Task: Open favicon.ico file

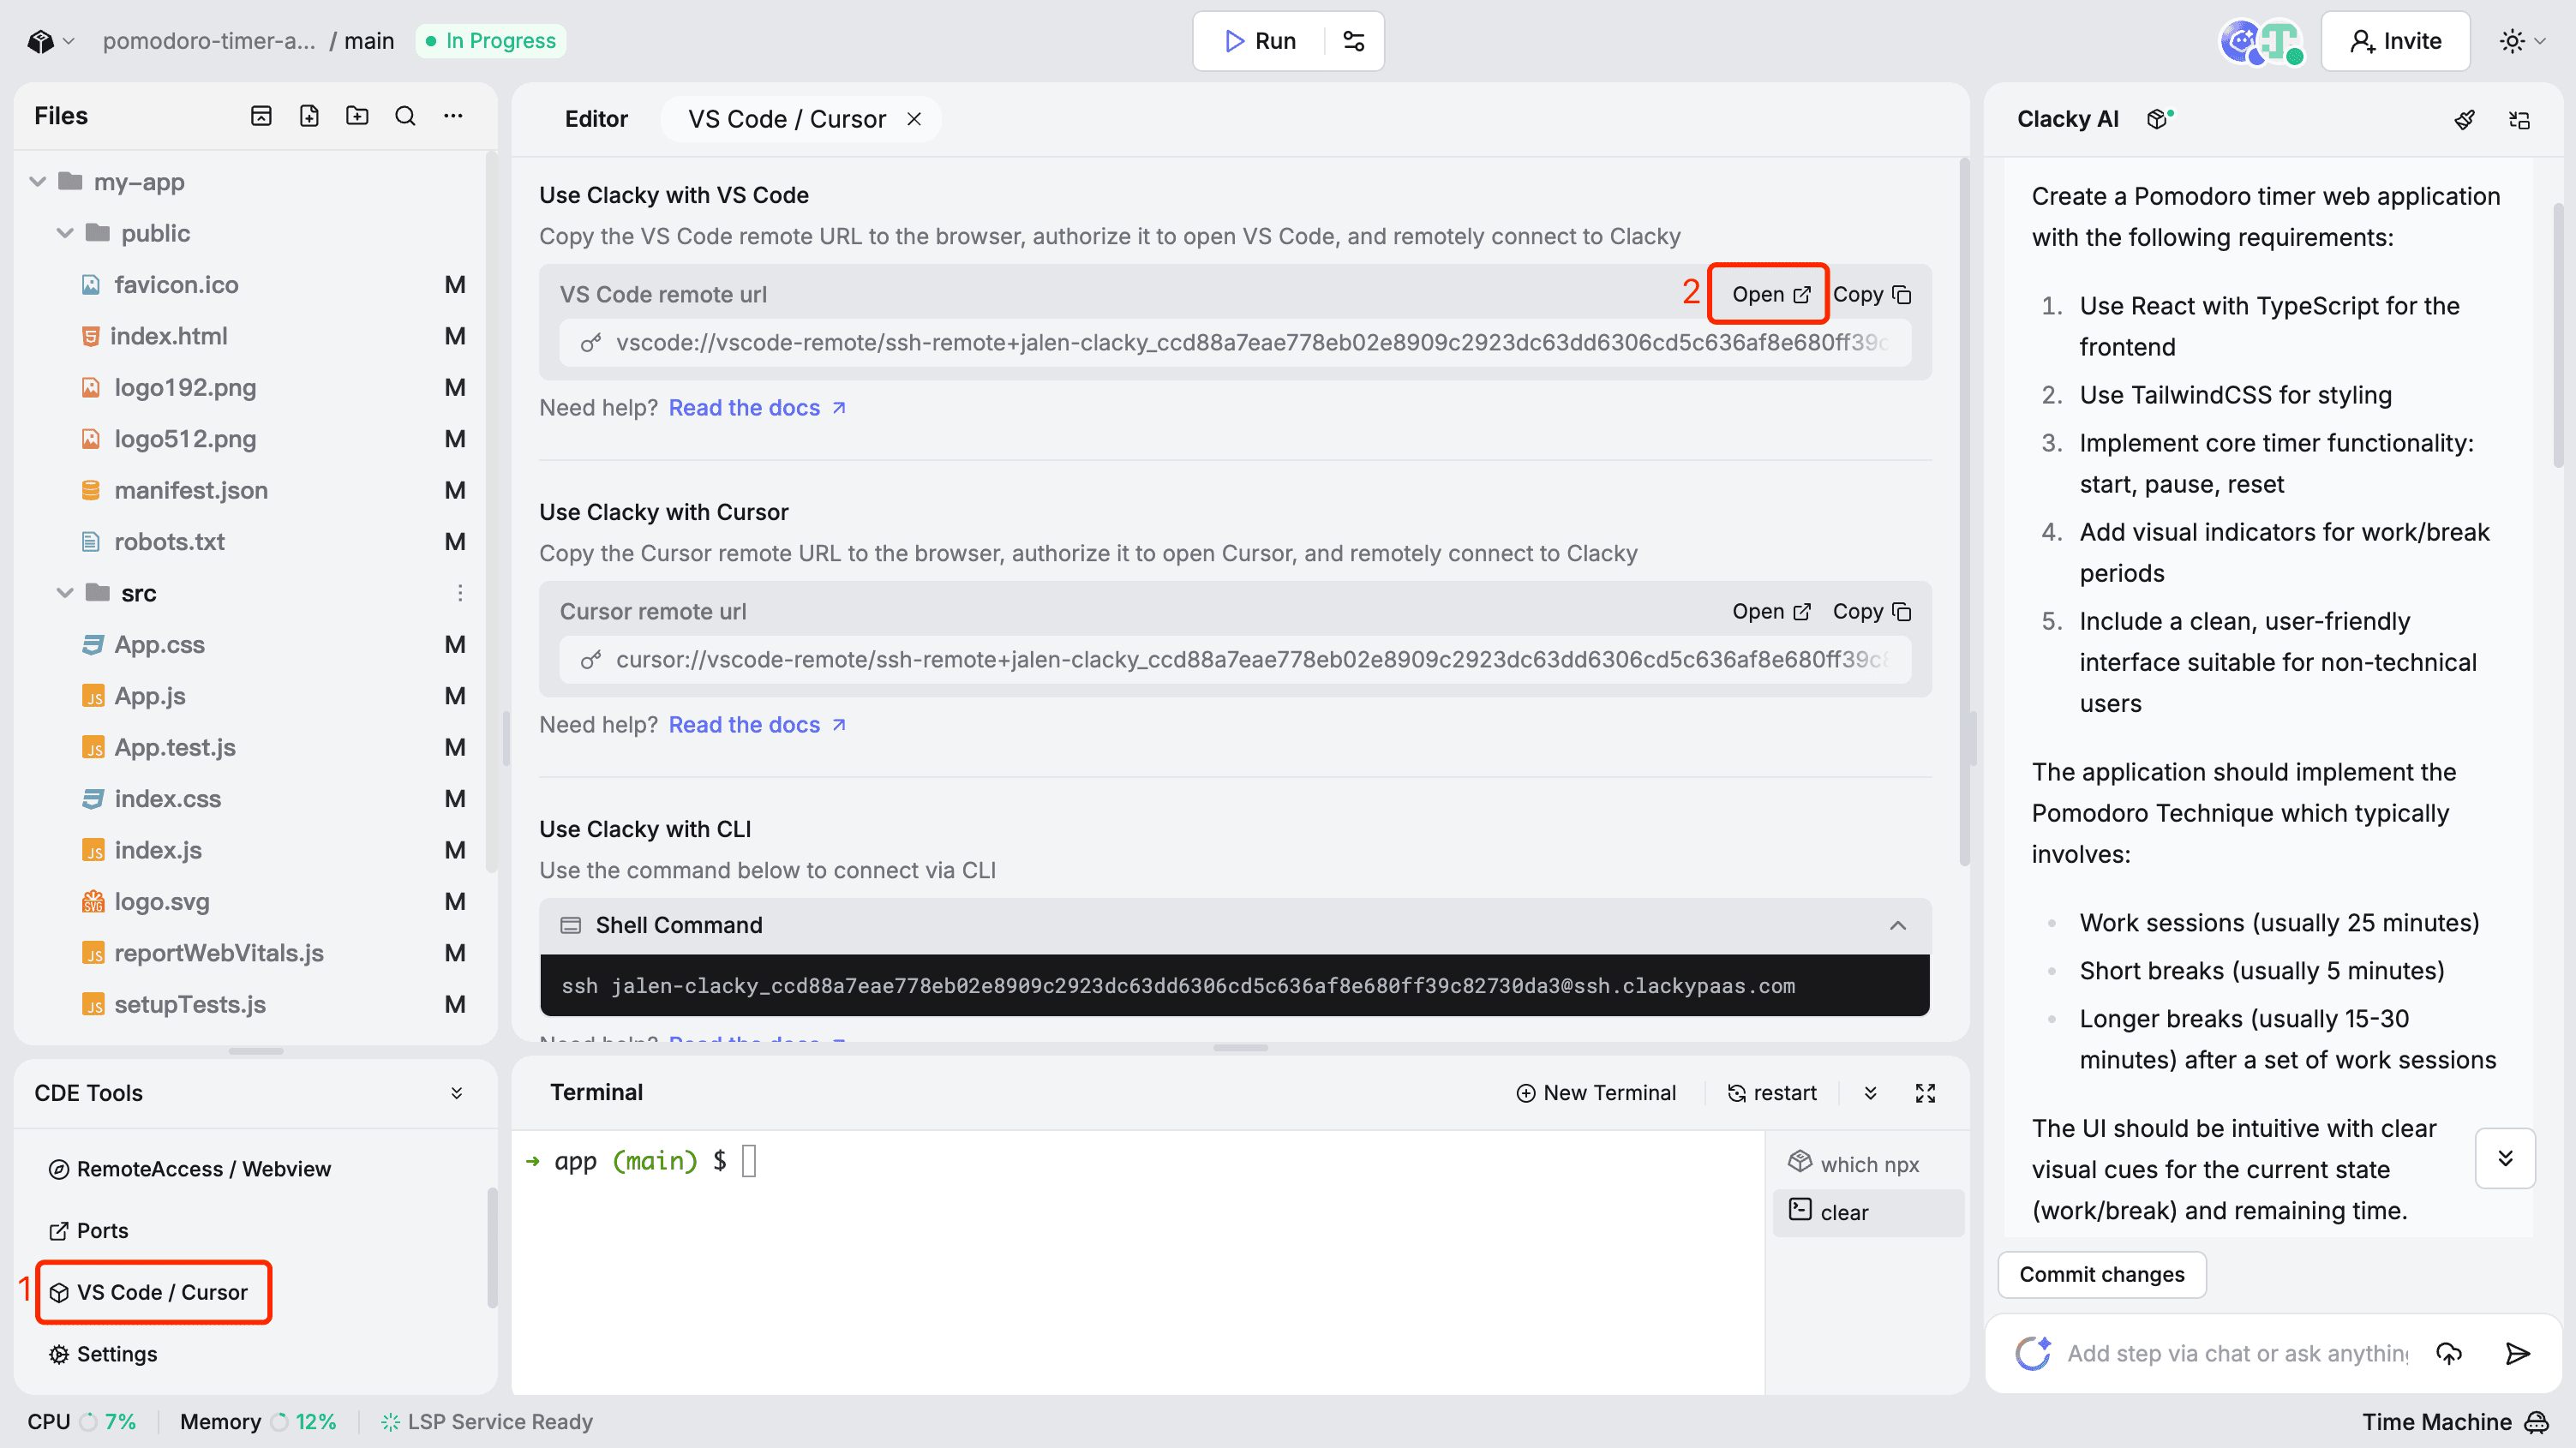Action: pos(176,285)
